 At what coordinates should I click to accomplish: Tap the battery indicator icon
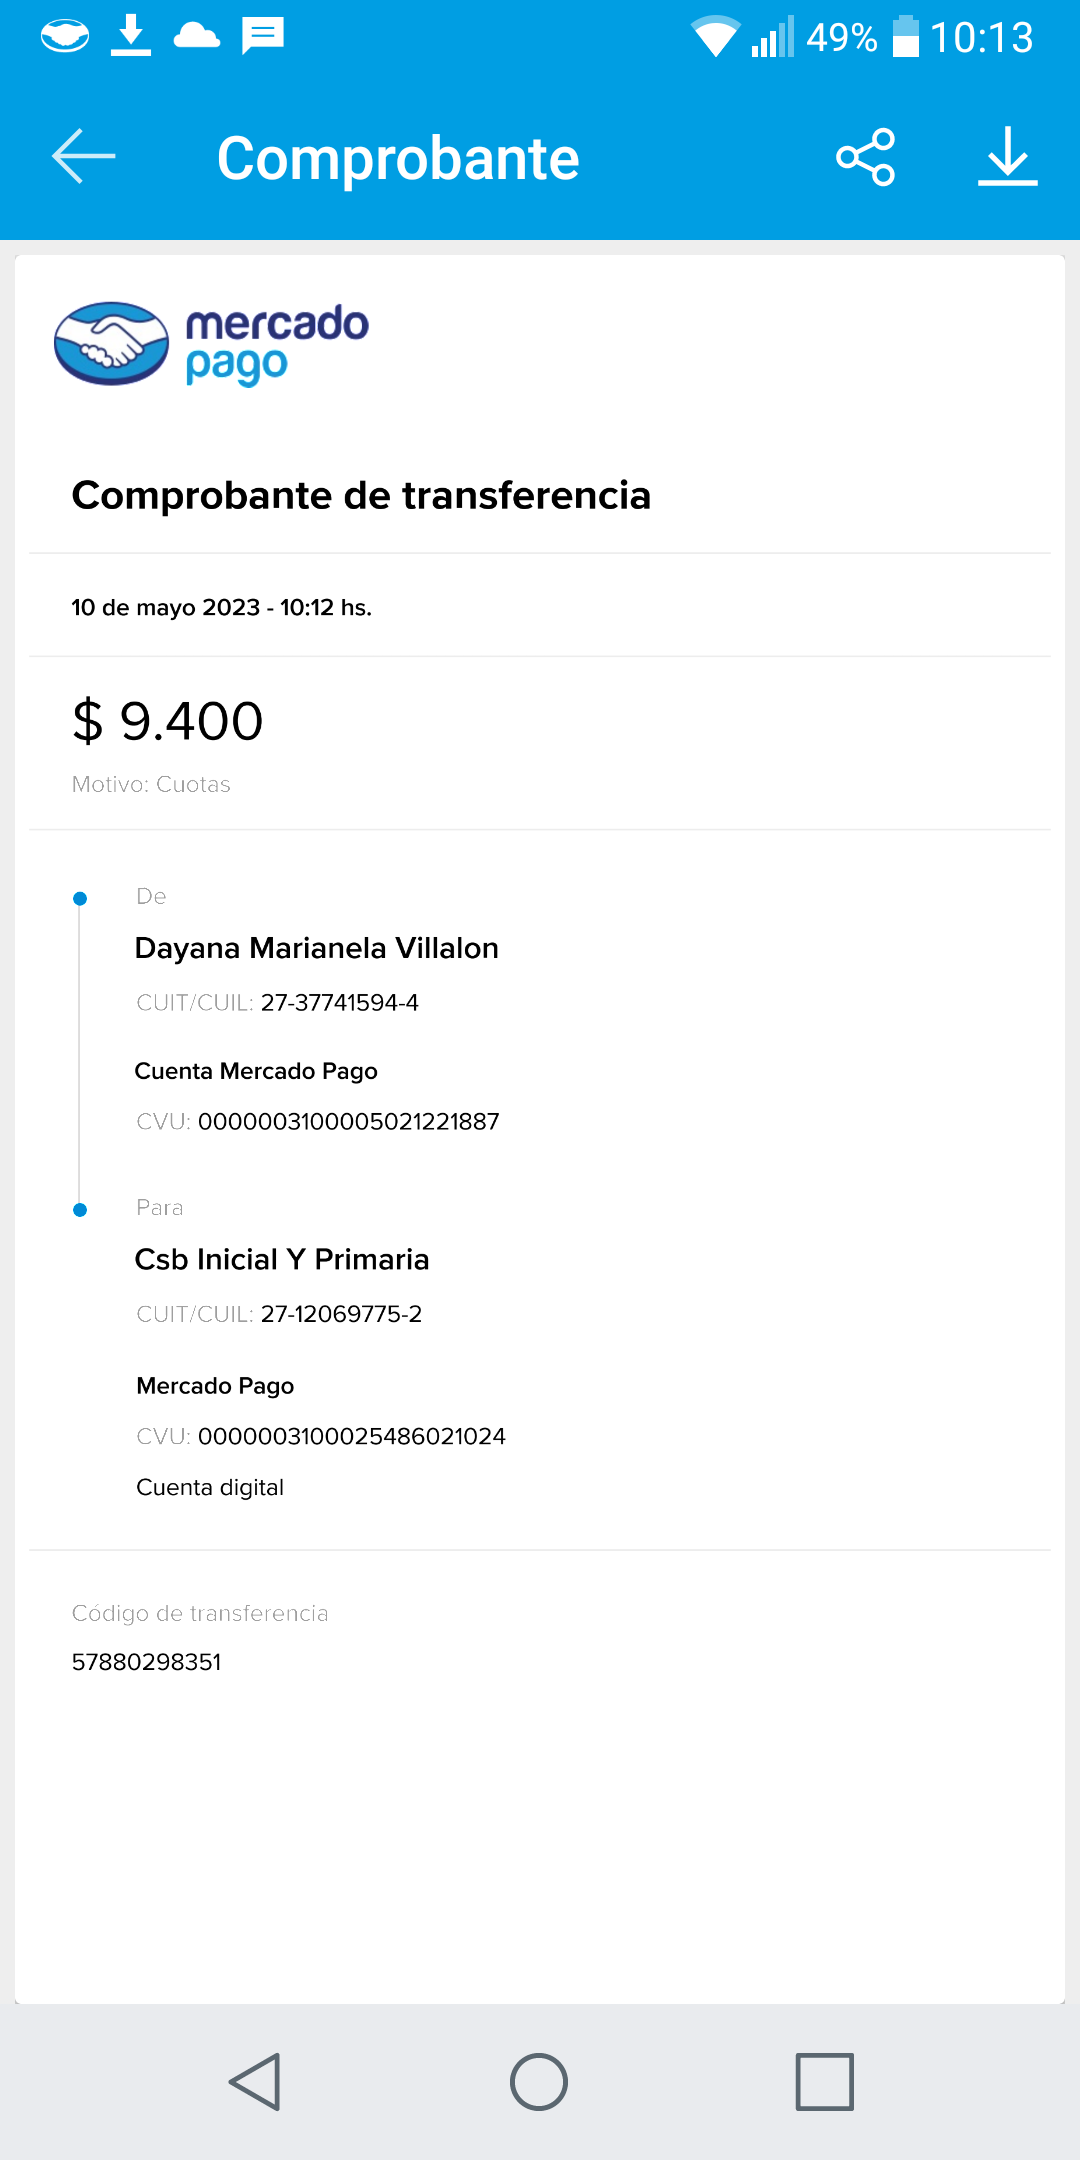(x=905, y=37)
